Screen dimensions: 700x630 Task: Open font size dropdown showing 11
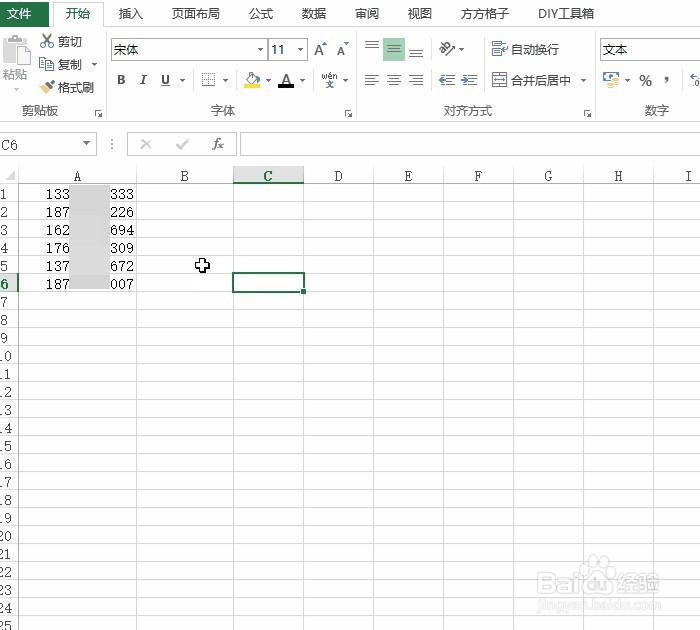coord(300,50)
